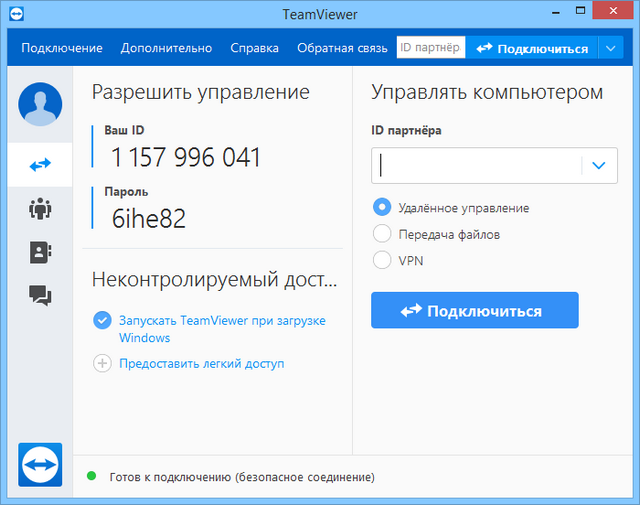Select the 'Передача файлов' radio button
The image size is (640, 505).
click(382, 234)
